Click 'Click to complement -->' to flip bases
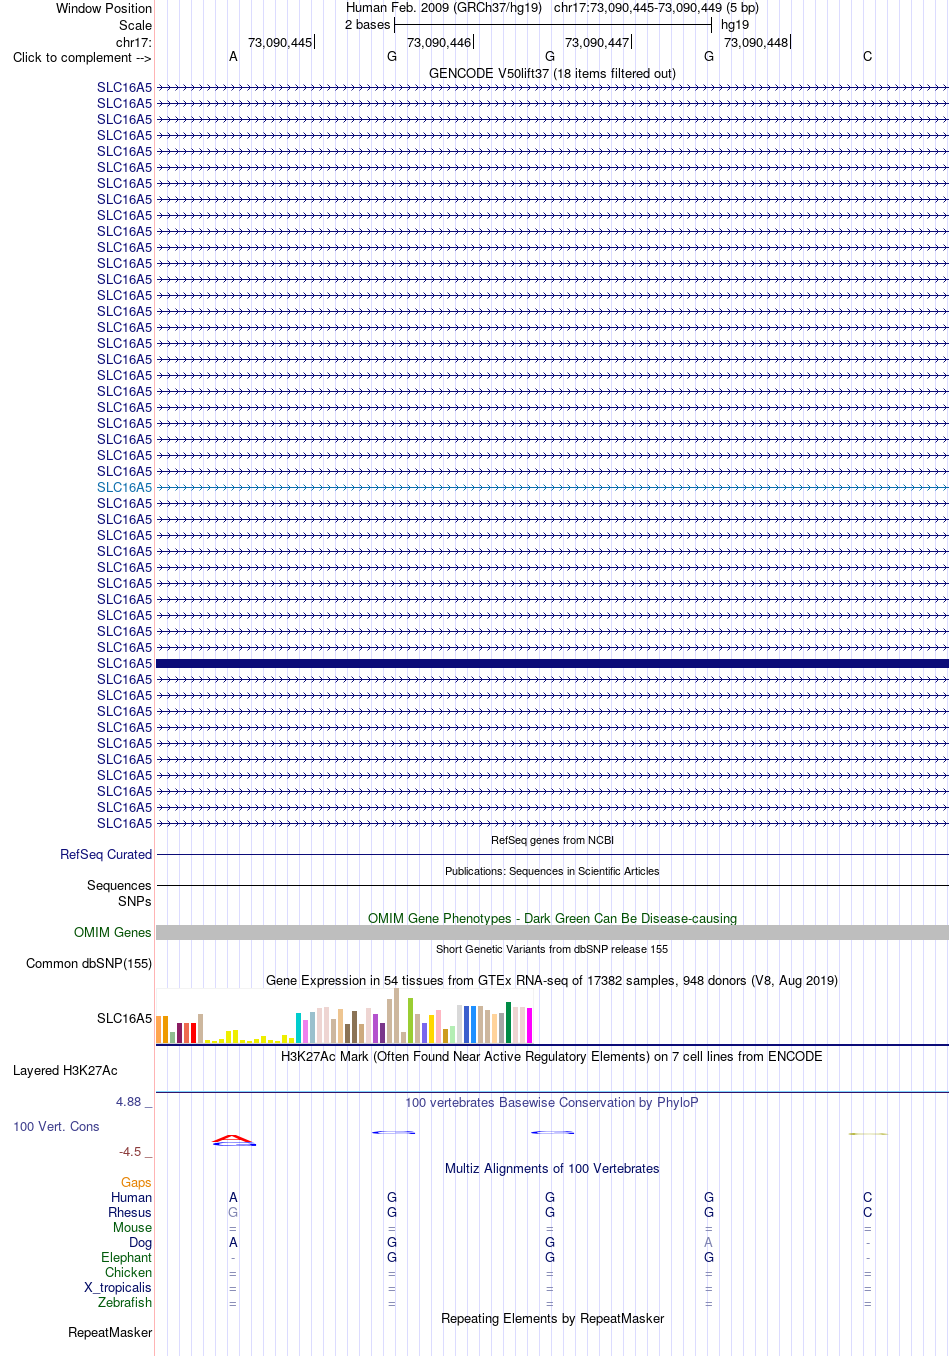The image size is (950, 1356). (x=82, y=57)
